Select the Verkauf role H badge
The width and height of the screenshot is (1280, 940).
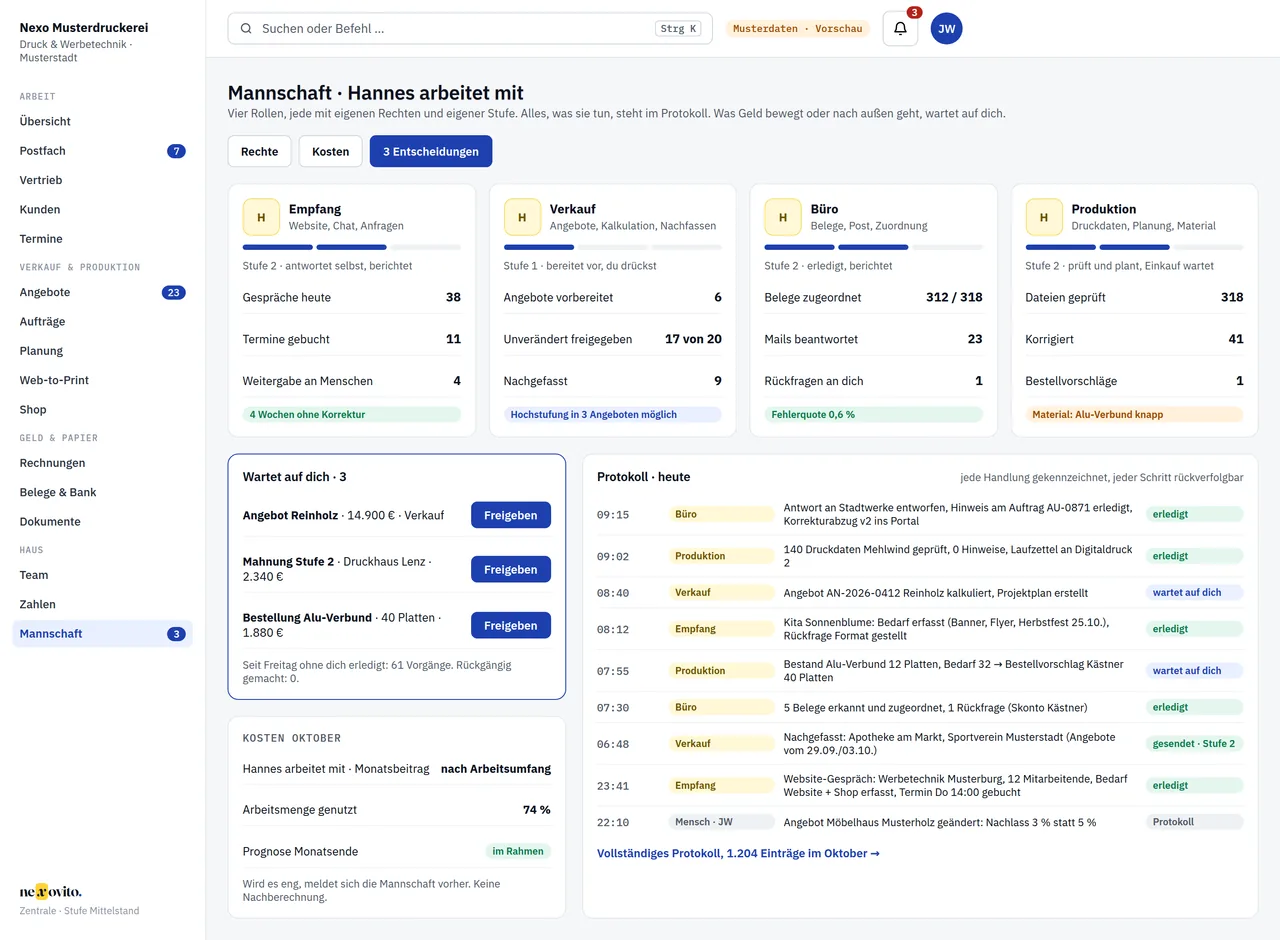pos(522,217)
